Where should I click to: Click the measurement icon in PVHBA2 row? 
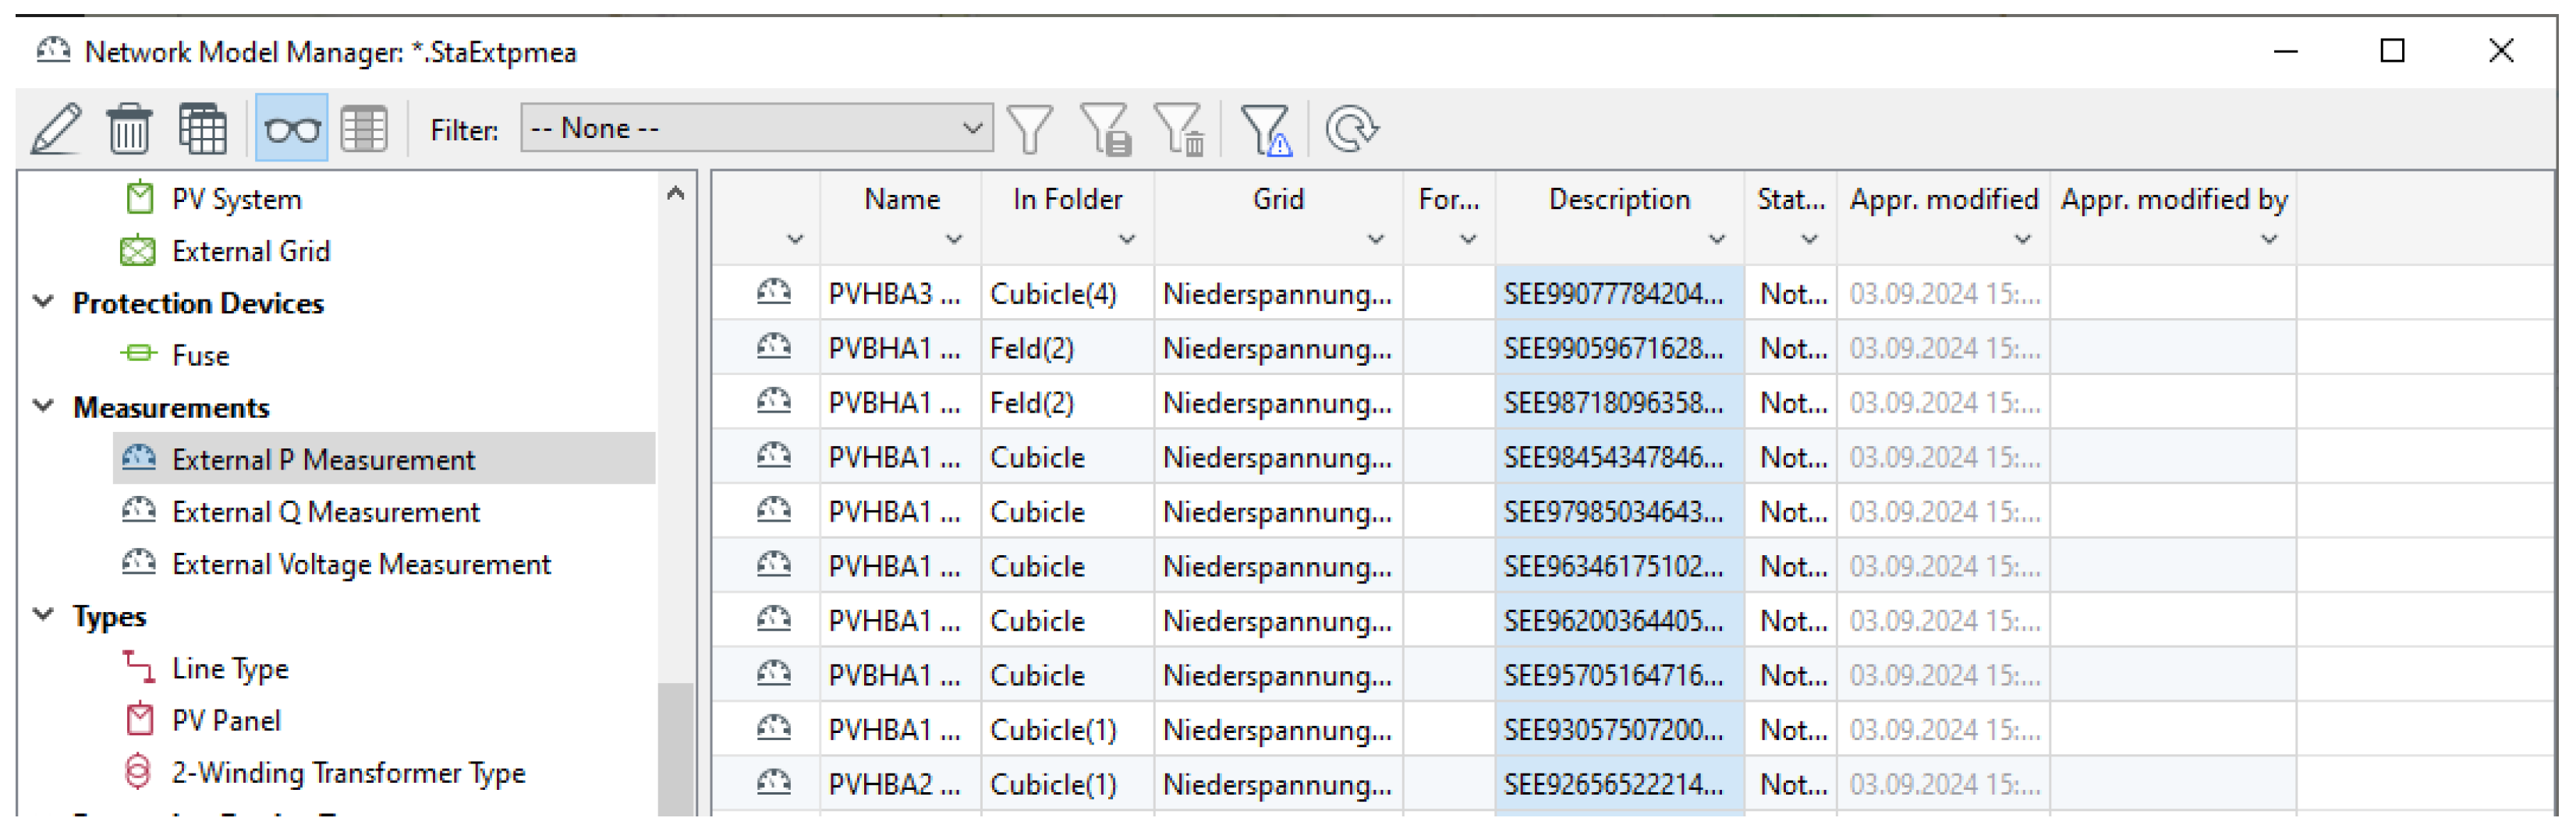[773, 782]
